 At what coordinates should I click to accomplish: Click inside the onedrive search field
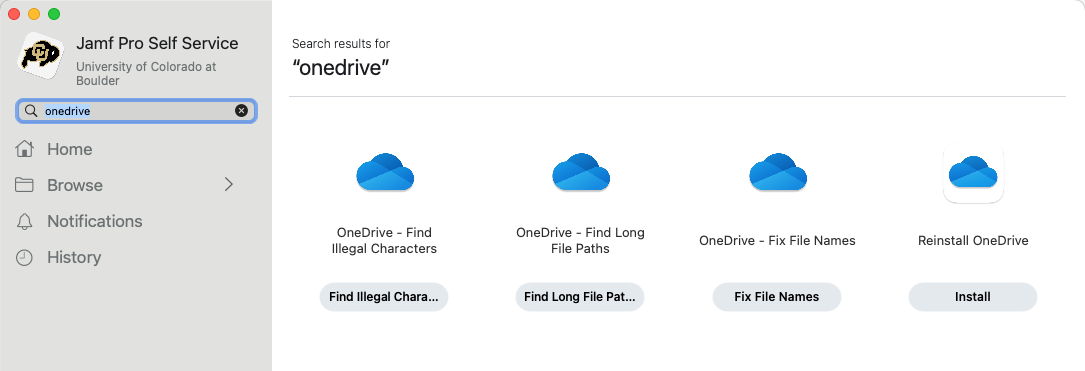tap(137, 111)
